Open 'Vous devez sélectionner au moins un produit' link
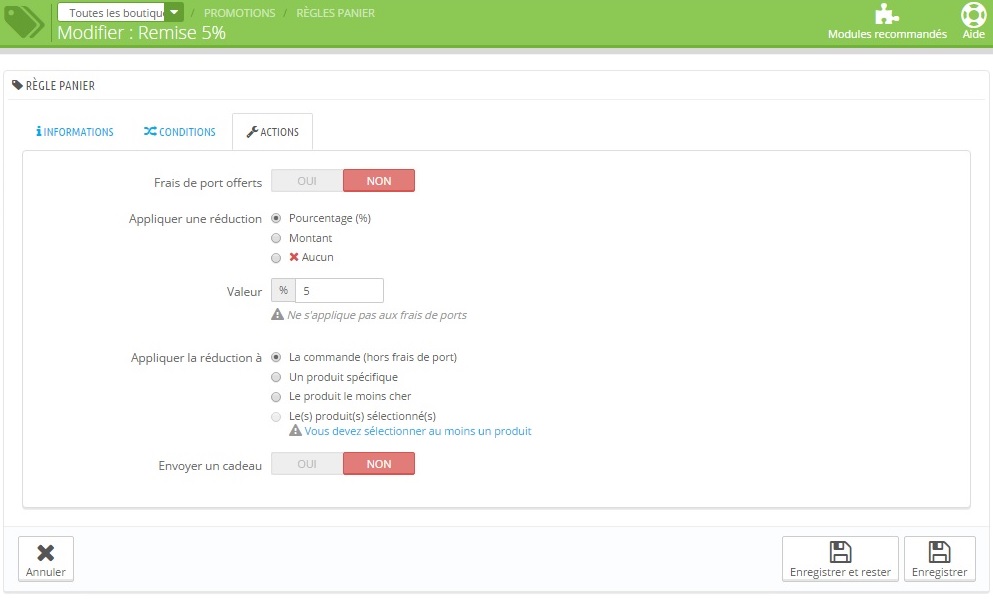993x599 pixels. 418,431
